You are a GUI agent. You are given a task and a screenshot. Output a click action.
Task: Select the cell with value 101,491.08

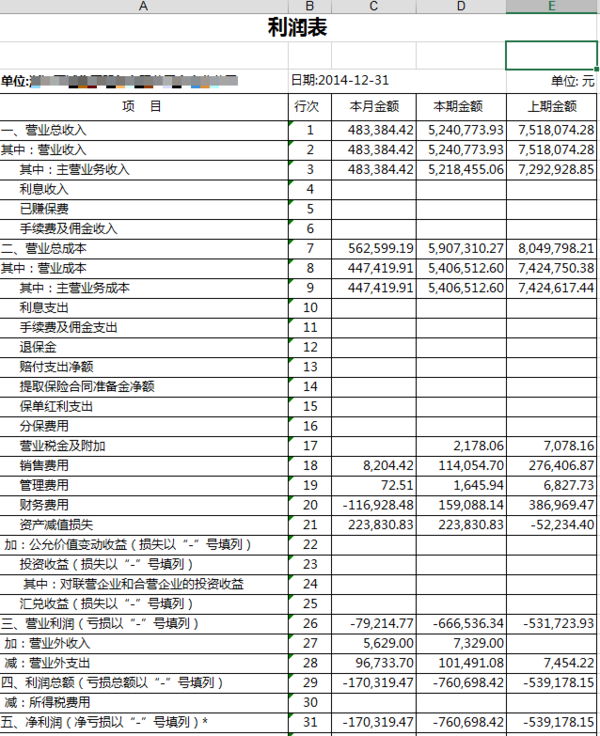pos(461,663)
